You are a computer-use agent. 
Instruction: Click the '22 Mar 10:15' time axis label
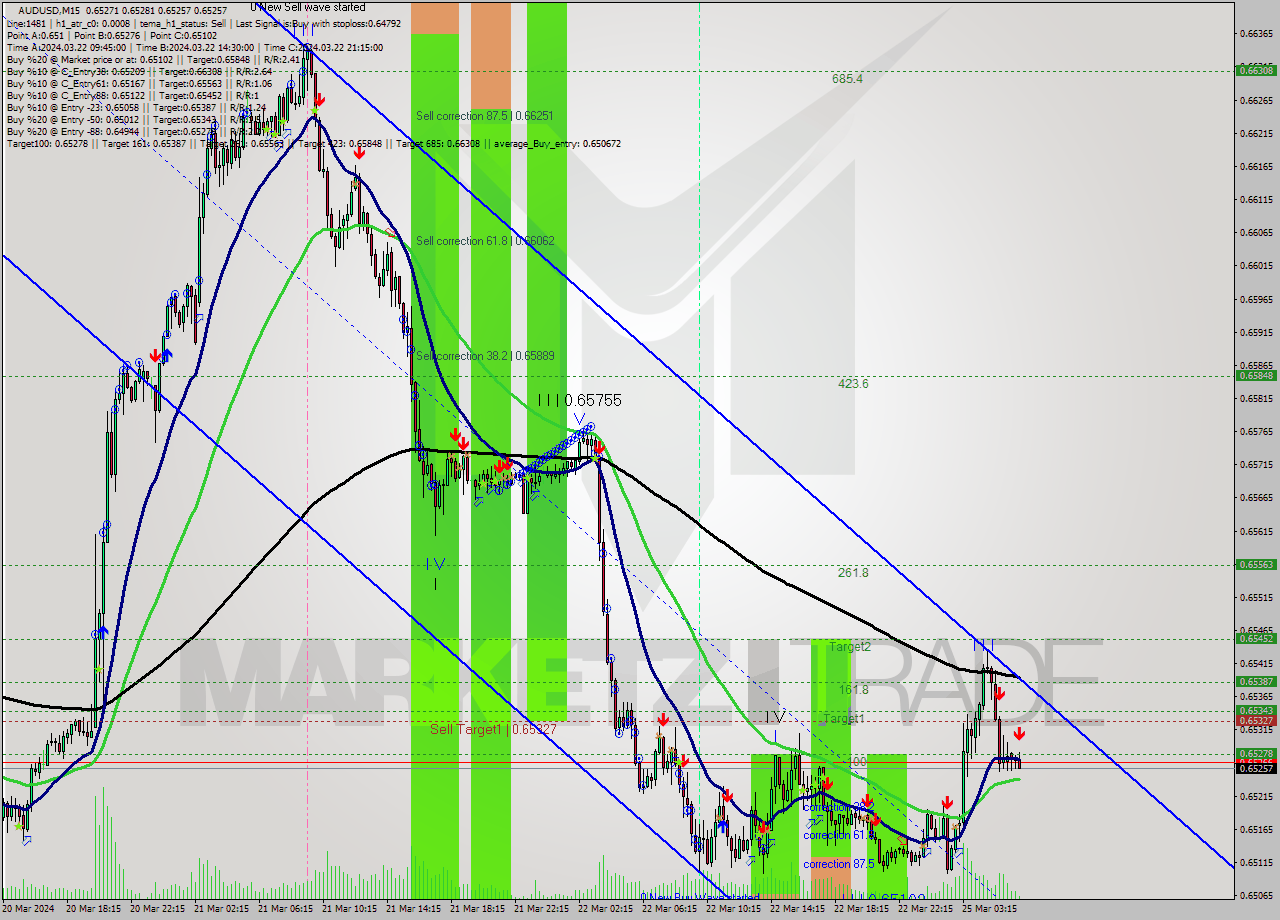point(735,909)
